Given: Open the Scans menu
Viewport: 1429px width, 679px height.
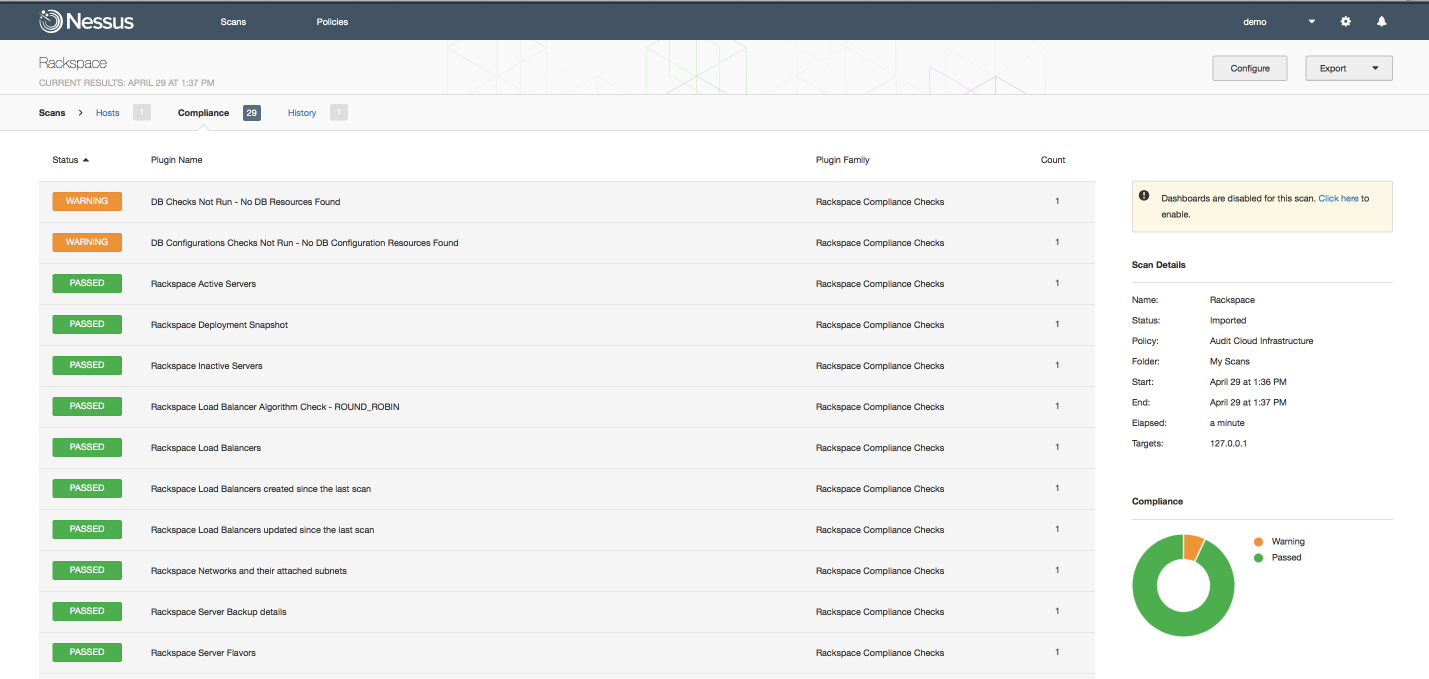Looking at the screenshot, I should coord(233,22).
